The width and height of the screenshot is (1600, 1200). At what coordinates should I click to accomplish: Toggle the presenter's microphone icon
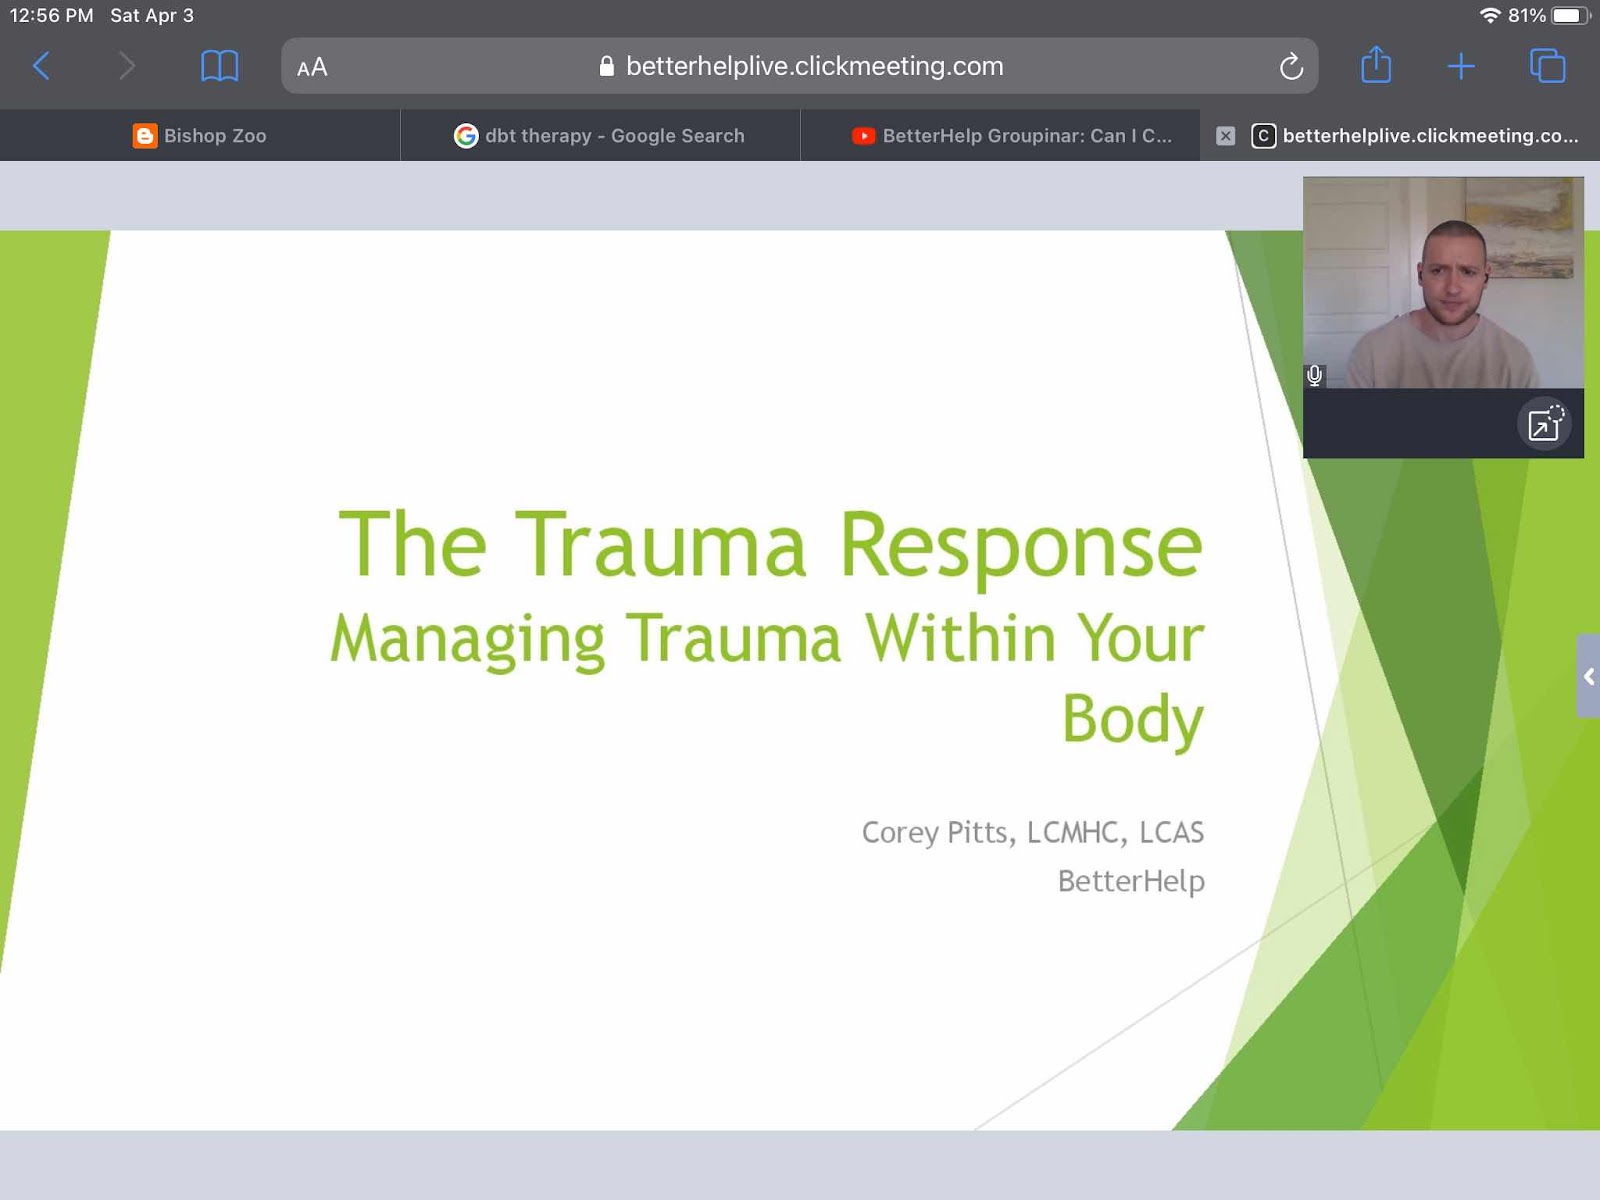(x=1315, y=376)
